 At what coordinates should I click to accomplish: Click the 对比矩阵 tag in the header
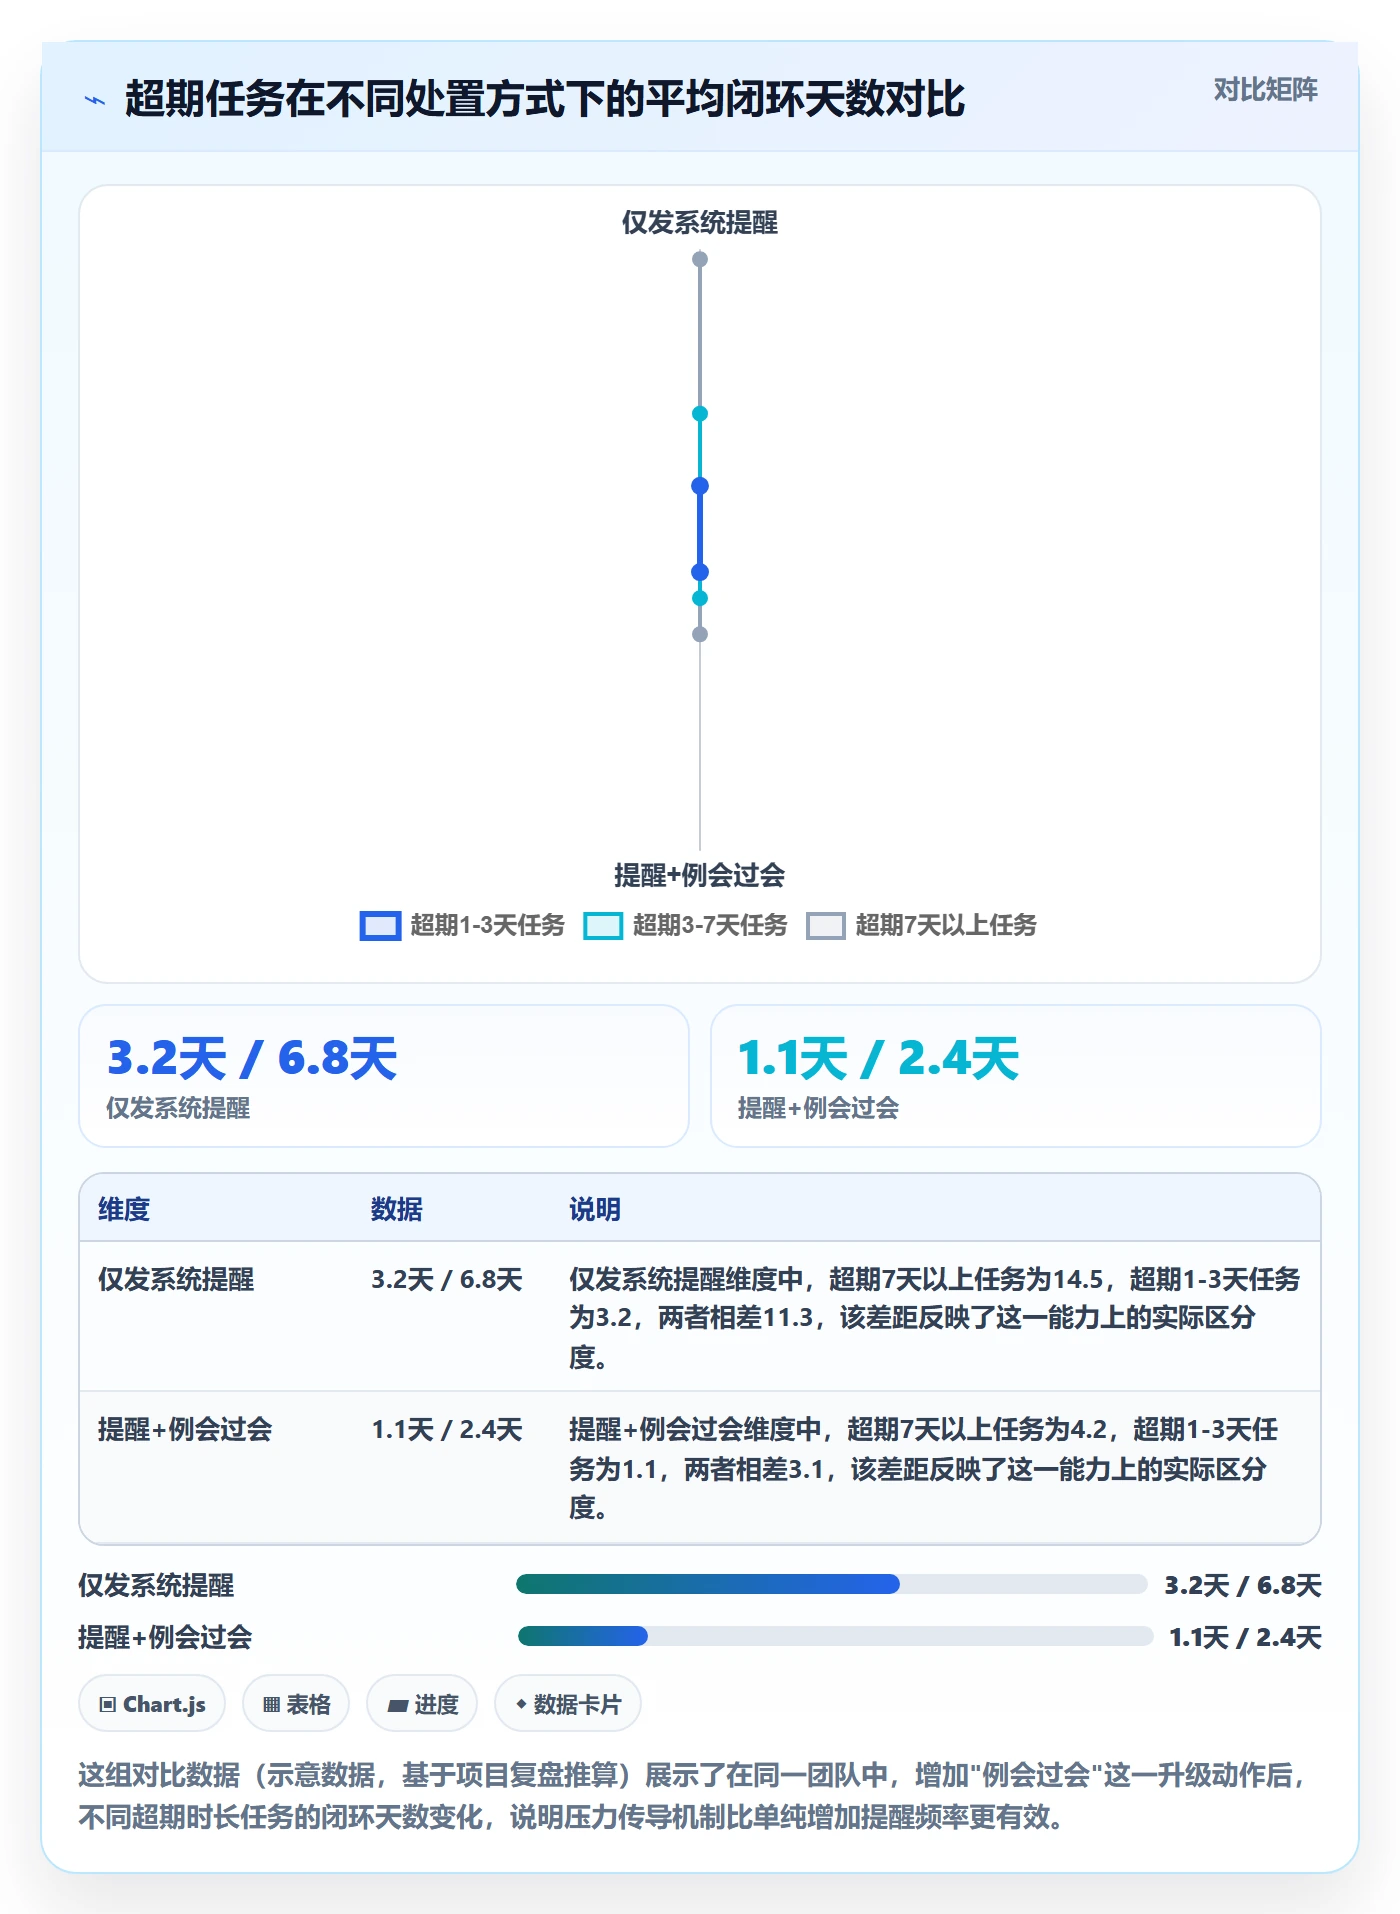[x=1265, y=90]
